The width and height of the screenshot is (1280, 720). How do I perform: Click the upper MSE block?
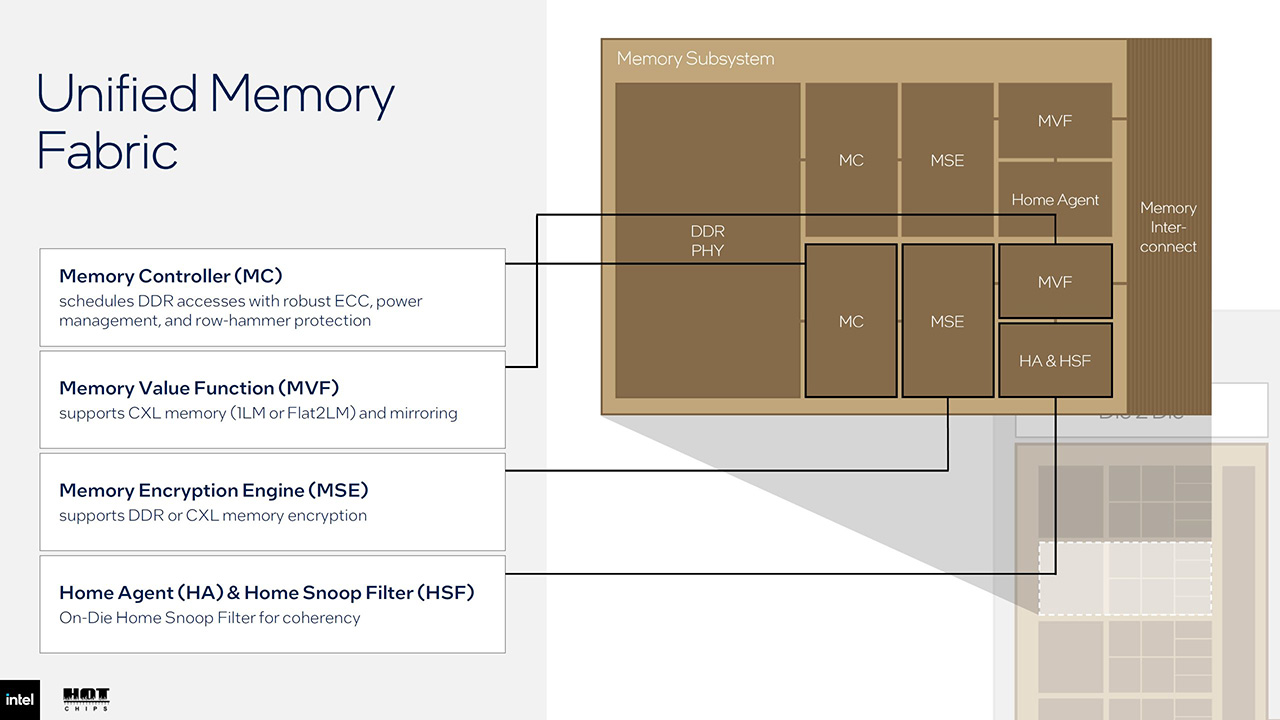click(947, 160)
